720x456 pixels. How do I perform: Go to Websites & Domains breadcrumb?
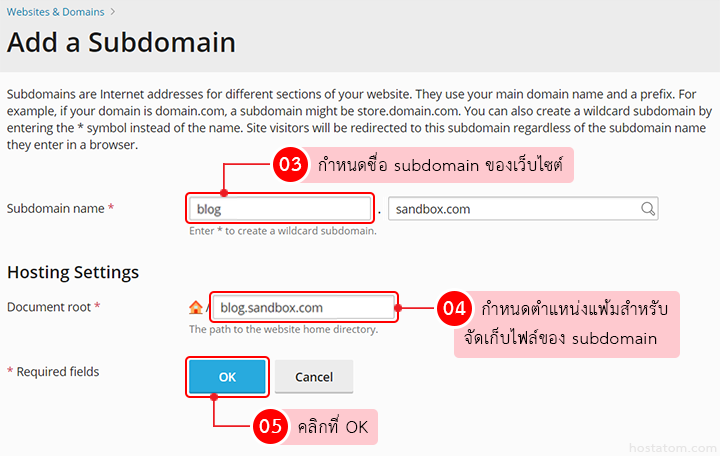point(56,11)
